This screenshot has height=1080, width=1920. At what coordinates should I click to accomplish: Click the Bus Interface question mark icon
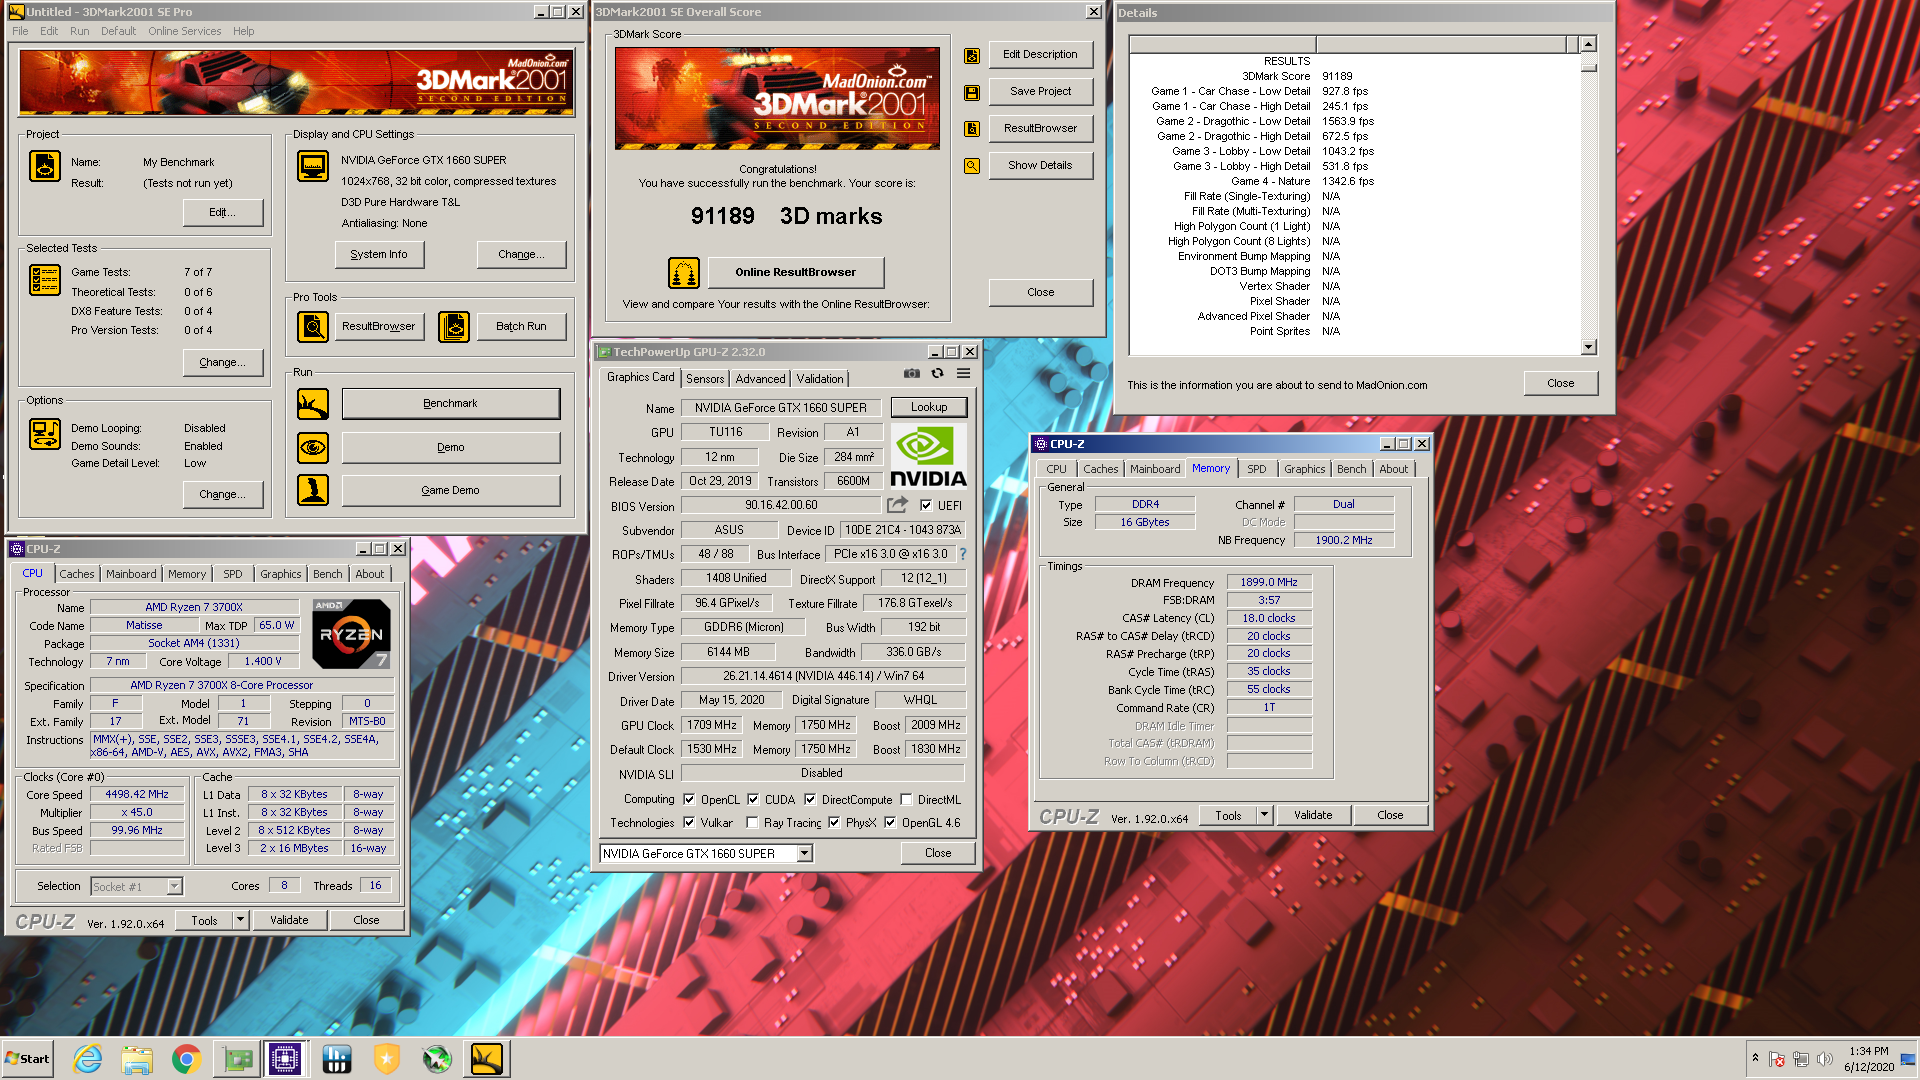[963, 554]
